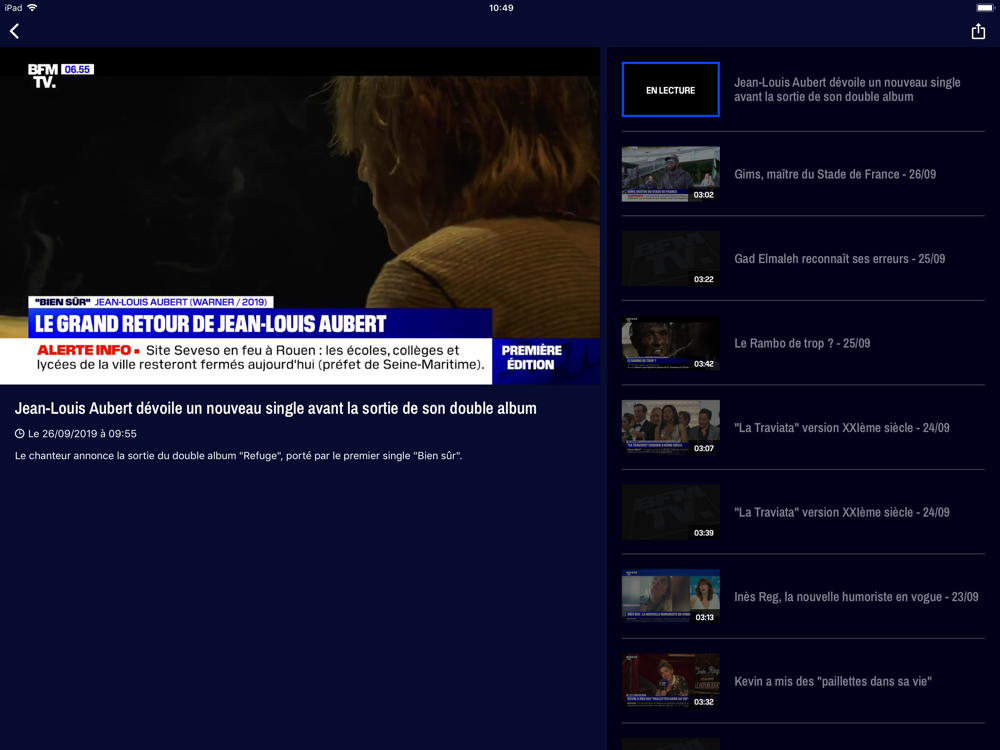Open La Traviata title beside 03:07 video

(841, 427)
